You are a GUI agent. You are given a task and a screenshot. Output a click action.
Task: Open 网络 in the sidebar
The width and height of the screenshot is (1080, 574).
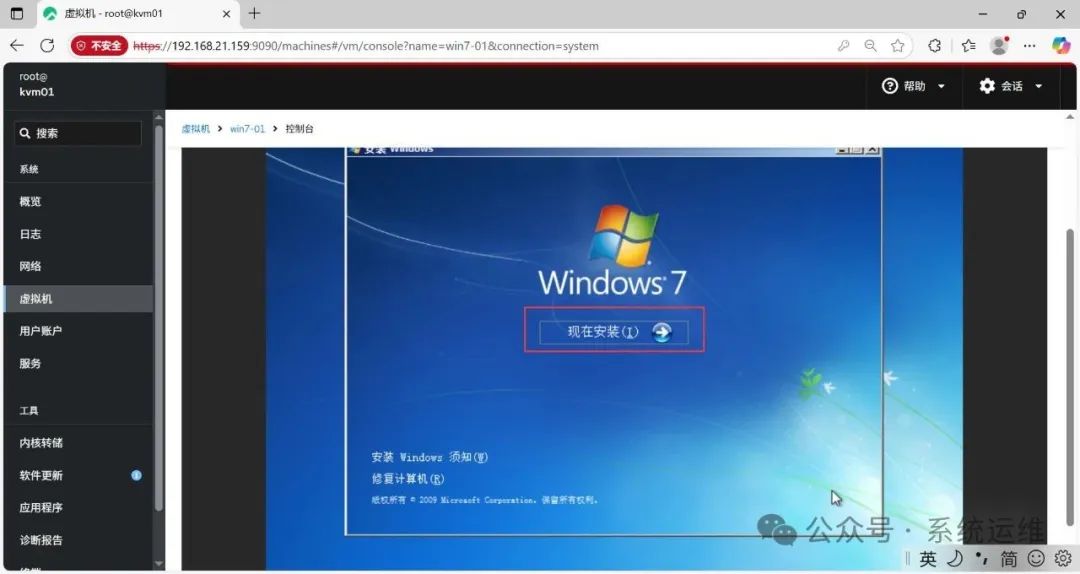click(30, 267)
